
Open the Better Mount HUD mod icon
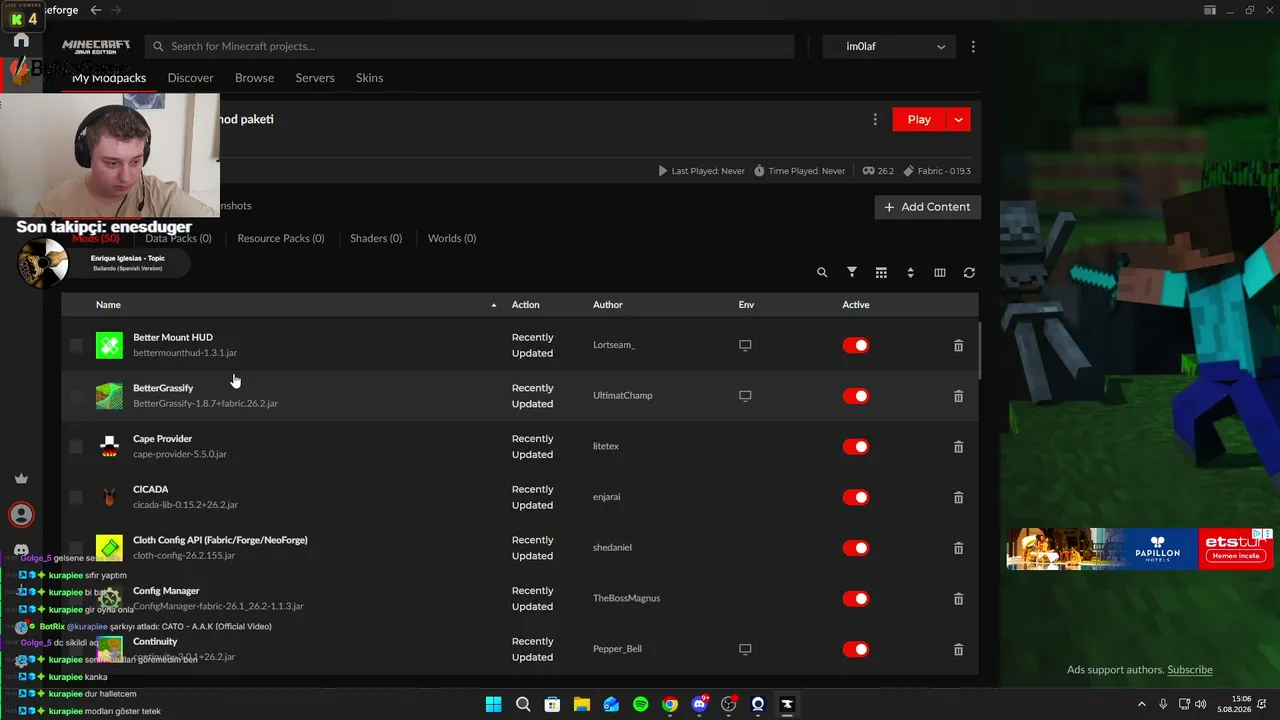[109, 345]
